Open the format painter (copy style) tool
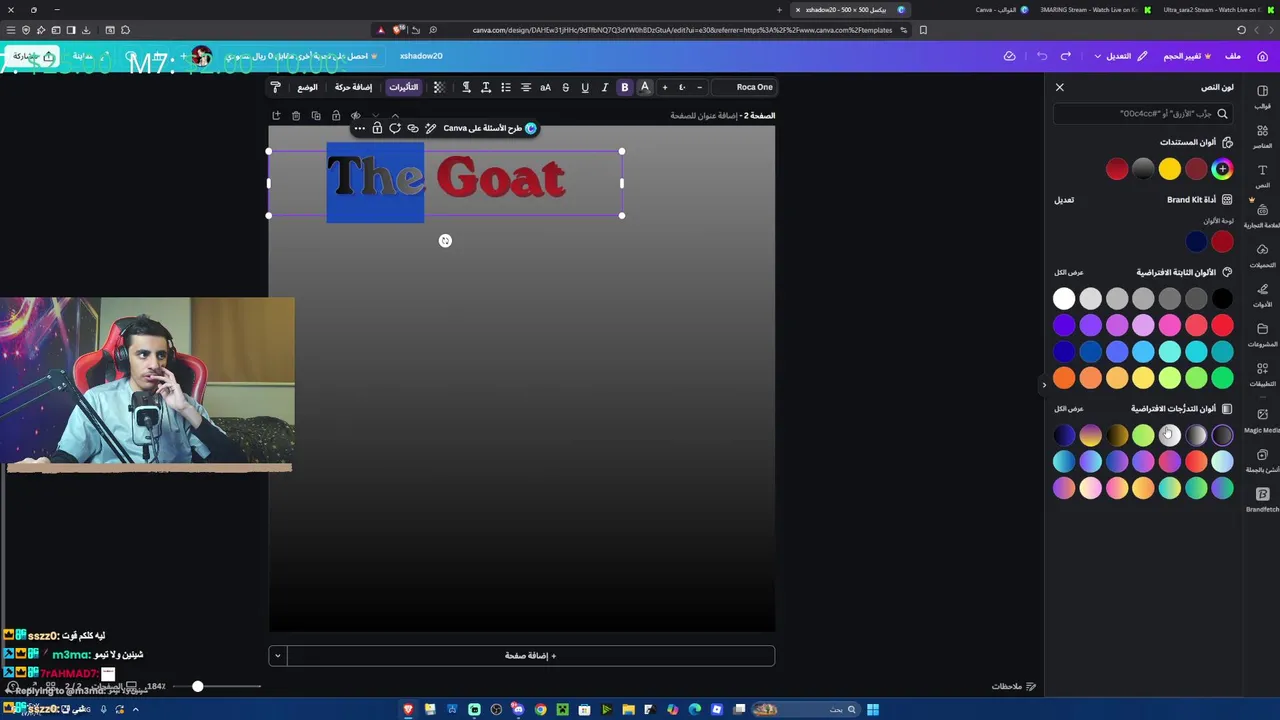 [x=276, y=87]
